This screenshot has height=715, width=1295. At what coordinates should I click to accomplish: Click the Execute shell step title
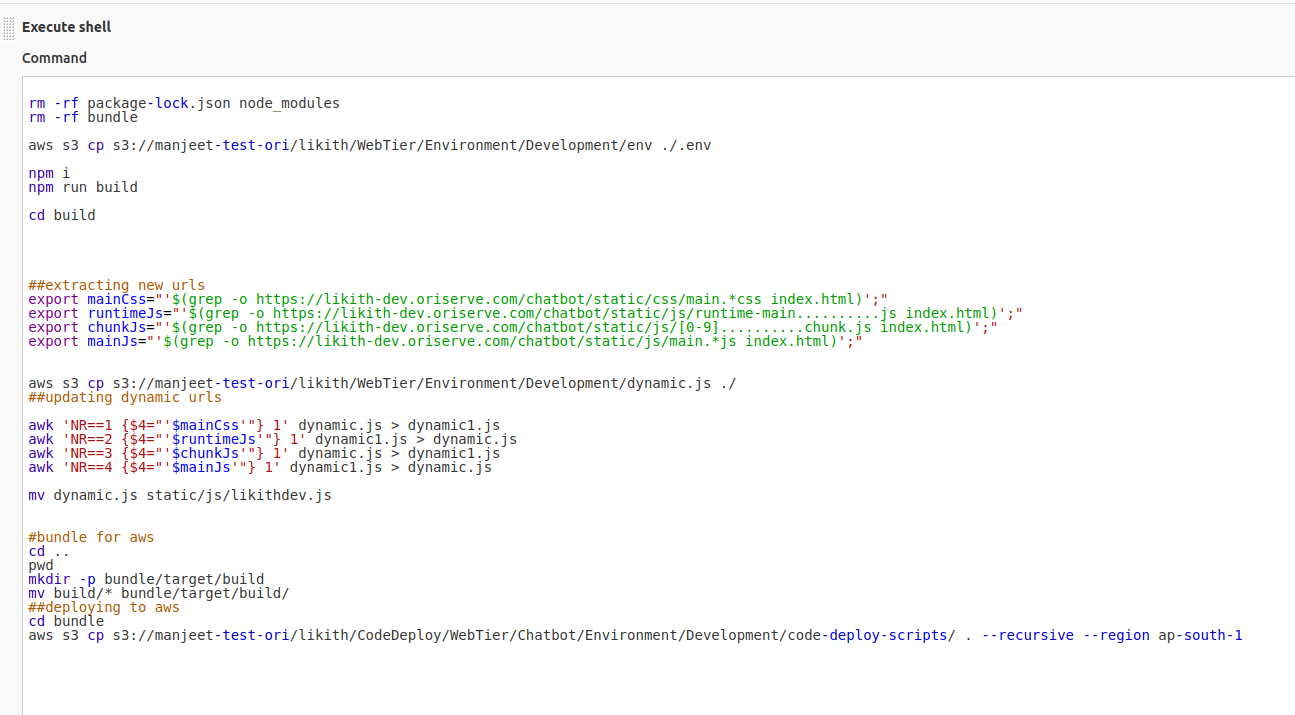pos(66,27)
